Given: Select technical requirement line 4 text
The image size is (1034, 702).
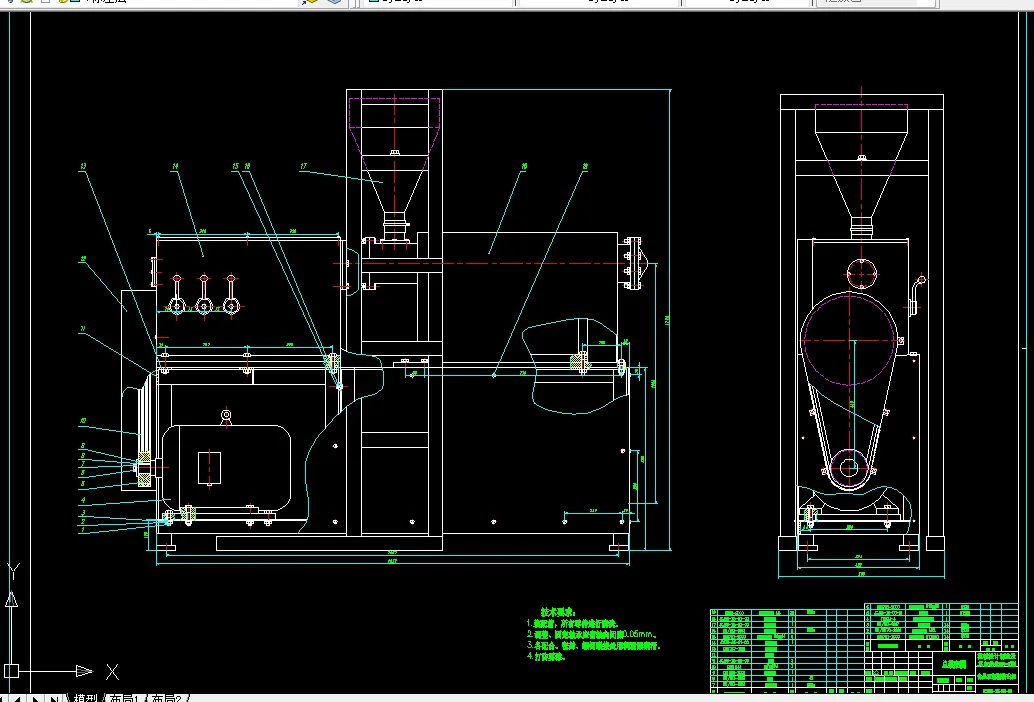Looking at the screenshot, I should [546, 657].
